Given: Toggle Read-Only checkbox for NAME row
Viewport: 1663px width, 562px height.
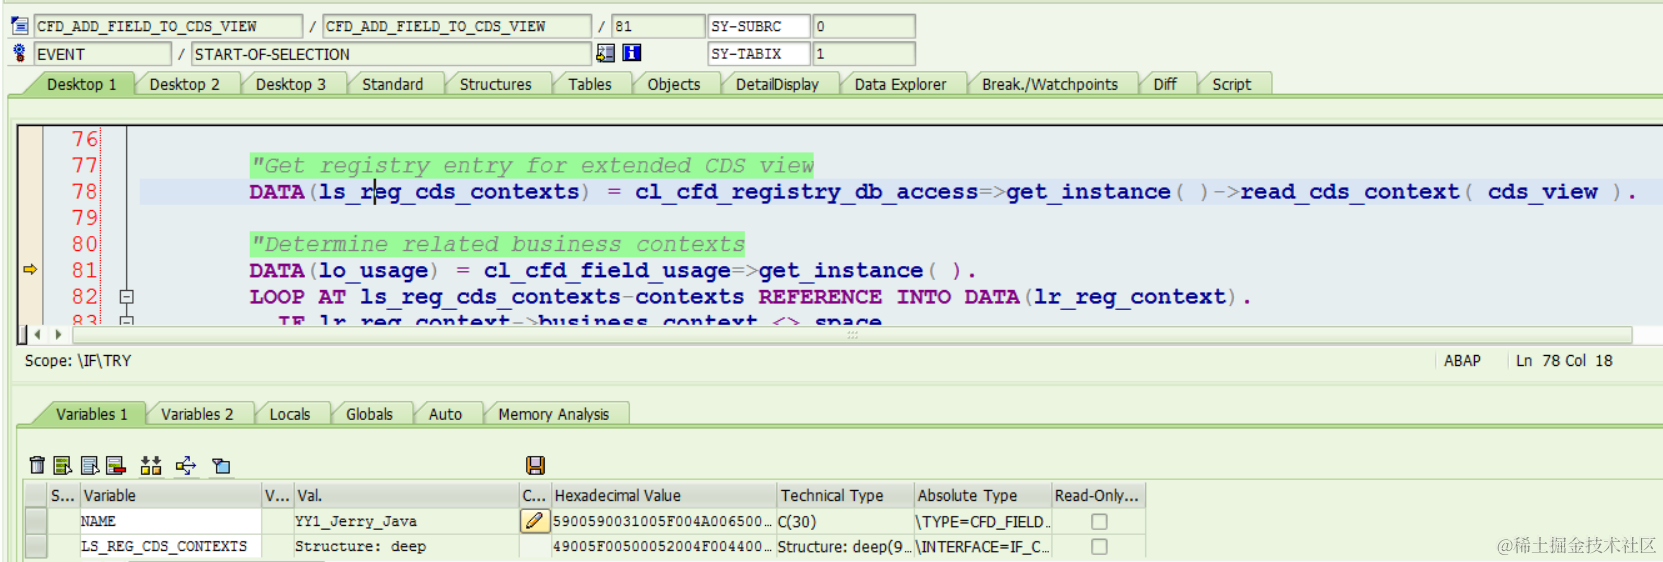Looking at the screenshot, I should pyautogui.click(x=1099, y=521).
